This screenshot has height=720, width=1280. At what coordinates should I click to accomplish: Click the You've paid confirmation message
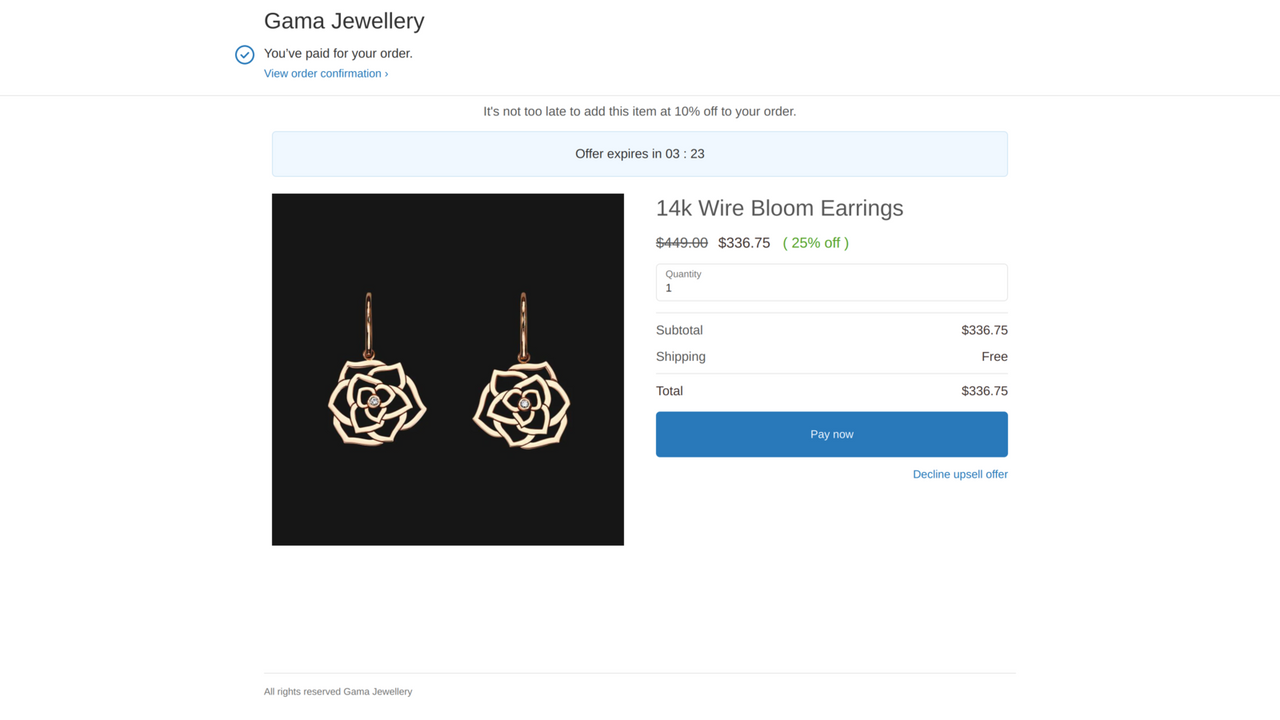tap(337, 53)
